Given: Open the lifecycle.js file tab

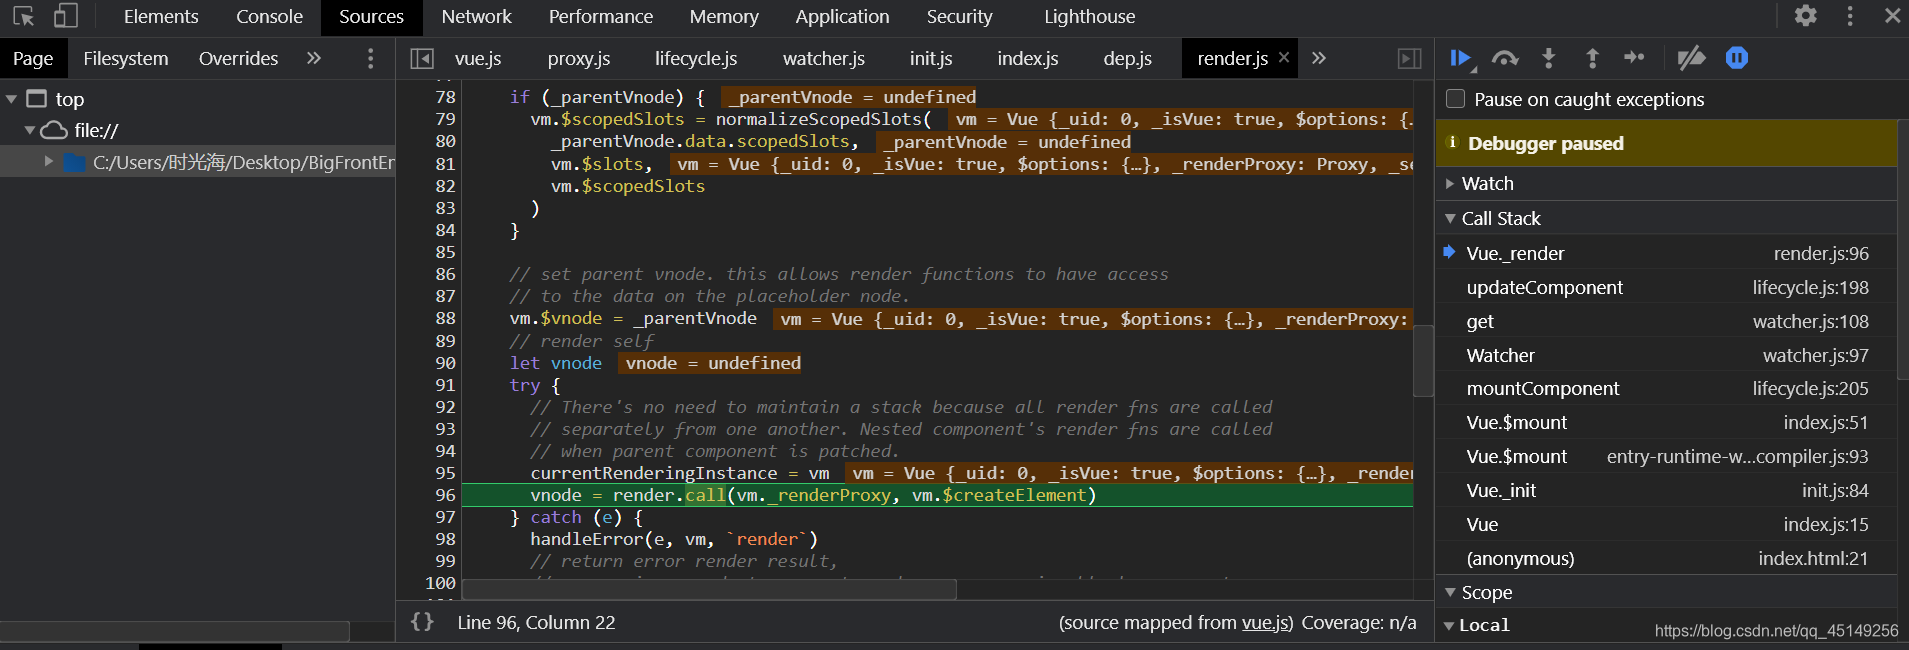Looking at the screenshot, I should 696,58.
